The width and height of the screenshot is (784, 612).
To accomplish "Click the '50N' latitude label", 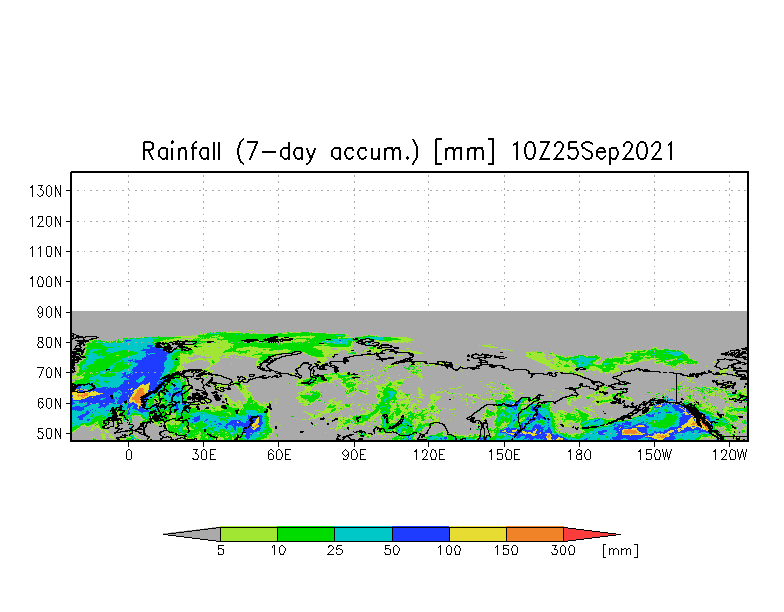I will [x=49, y=434].
